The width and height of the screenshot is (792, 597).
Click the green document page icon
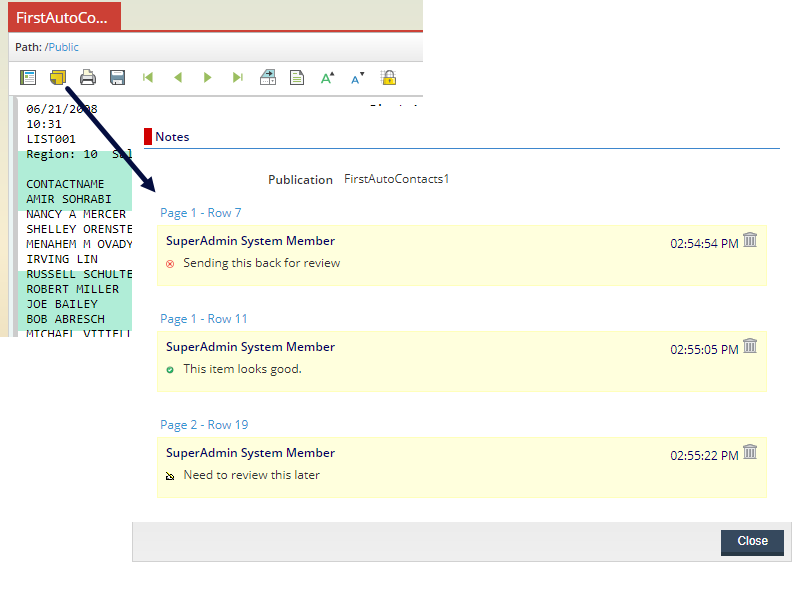(x=297, y=78)
